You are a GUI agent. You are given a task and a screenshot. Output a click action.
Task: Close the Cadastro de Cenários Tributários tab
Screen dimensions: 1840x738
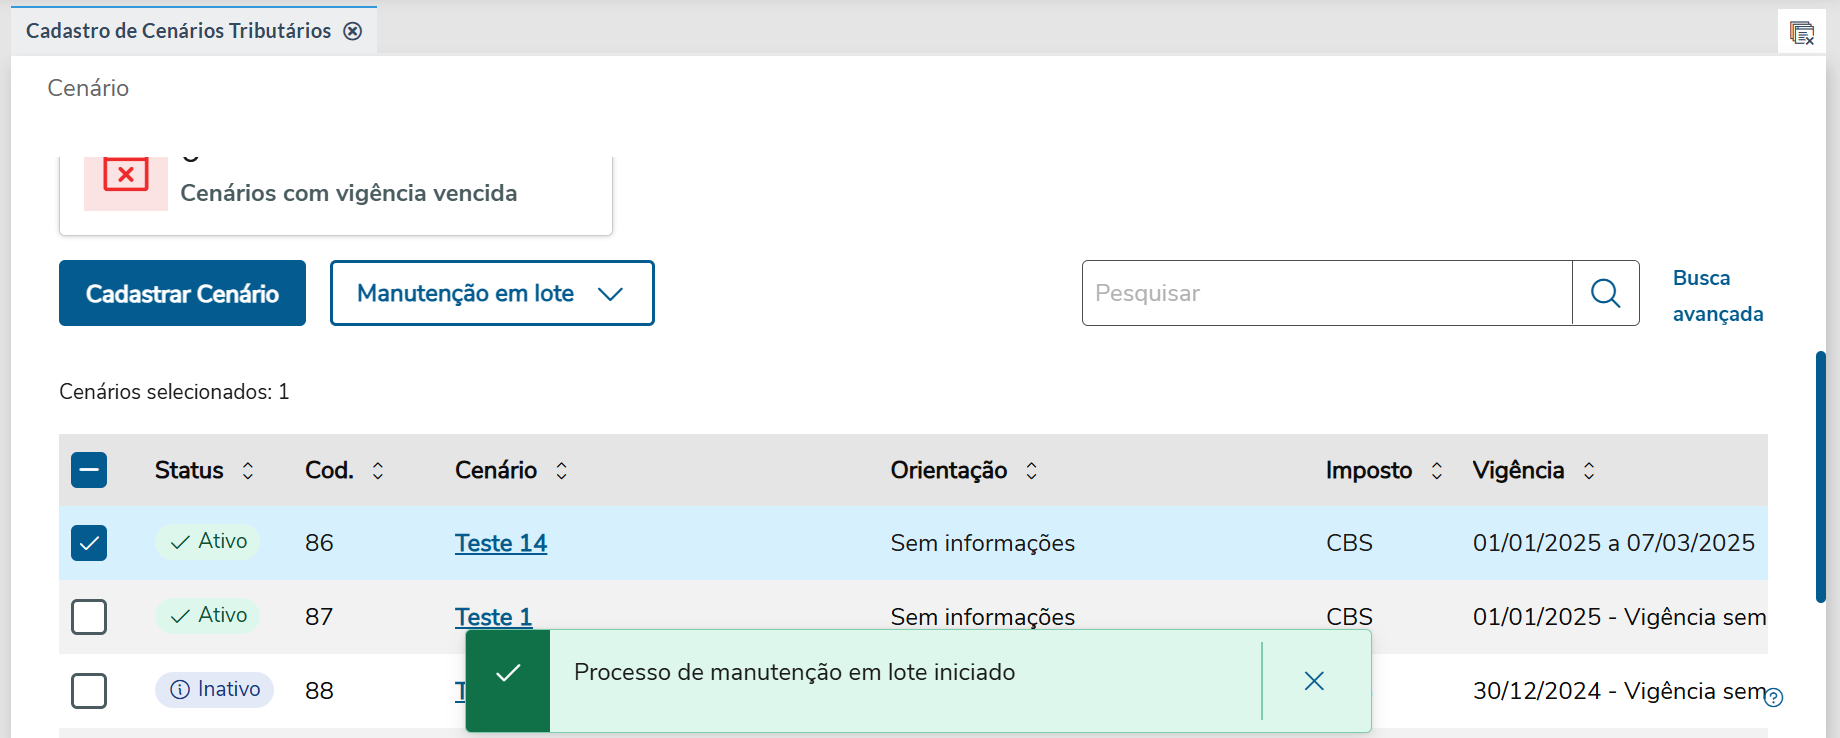[x=353, y=31]
